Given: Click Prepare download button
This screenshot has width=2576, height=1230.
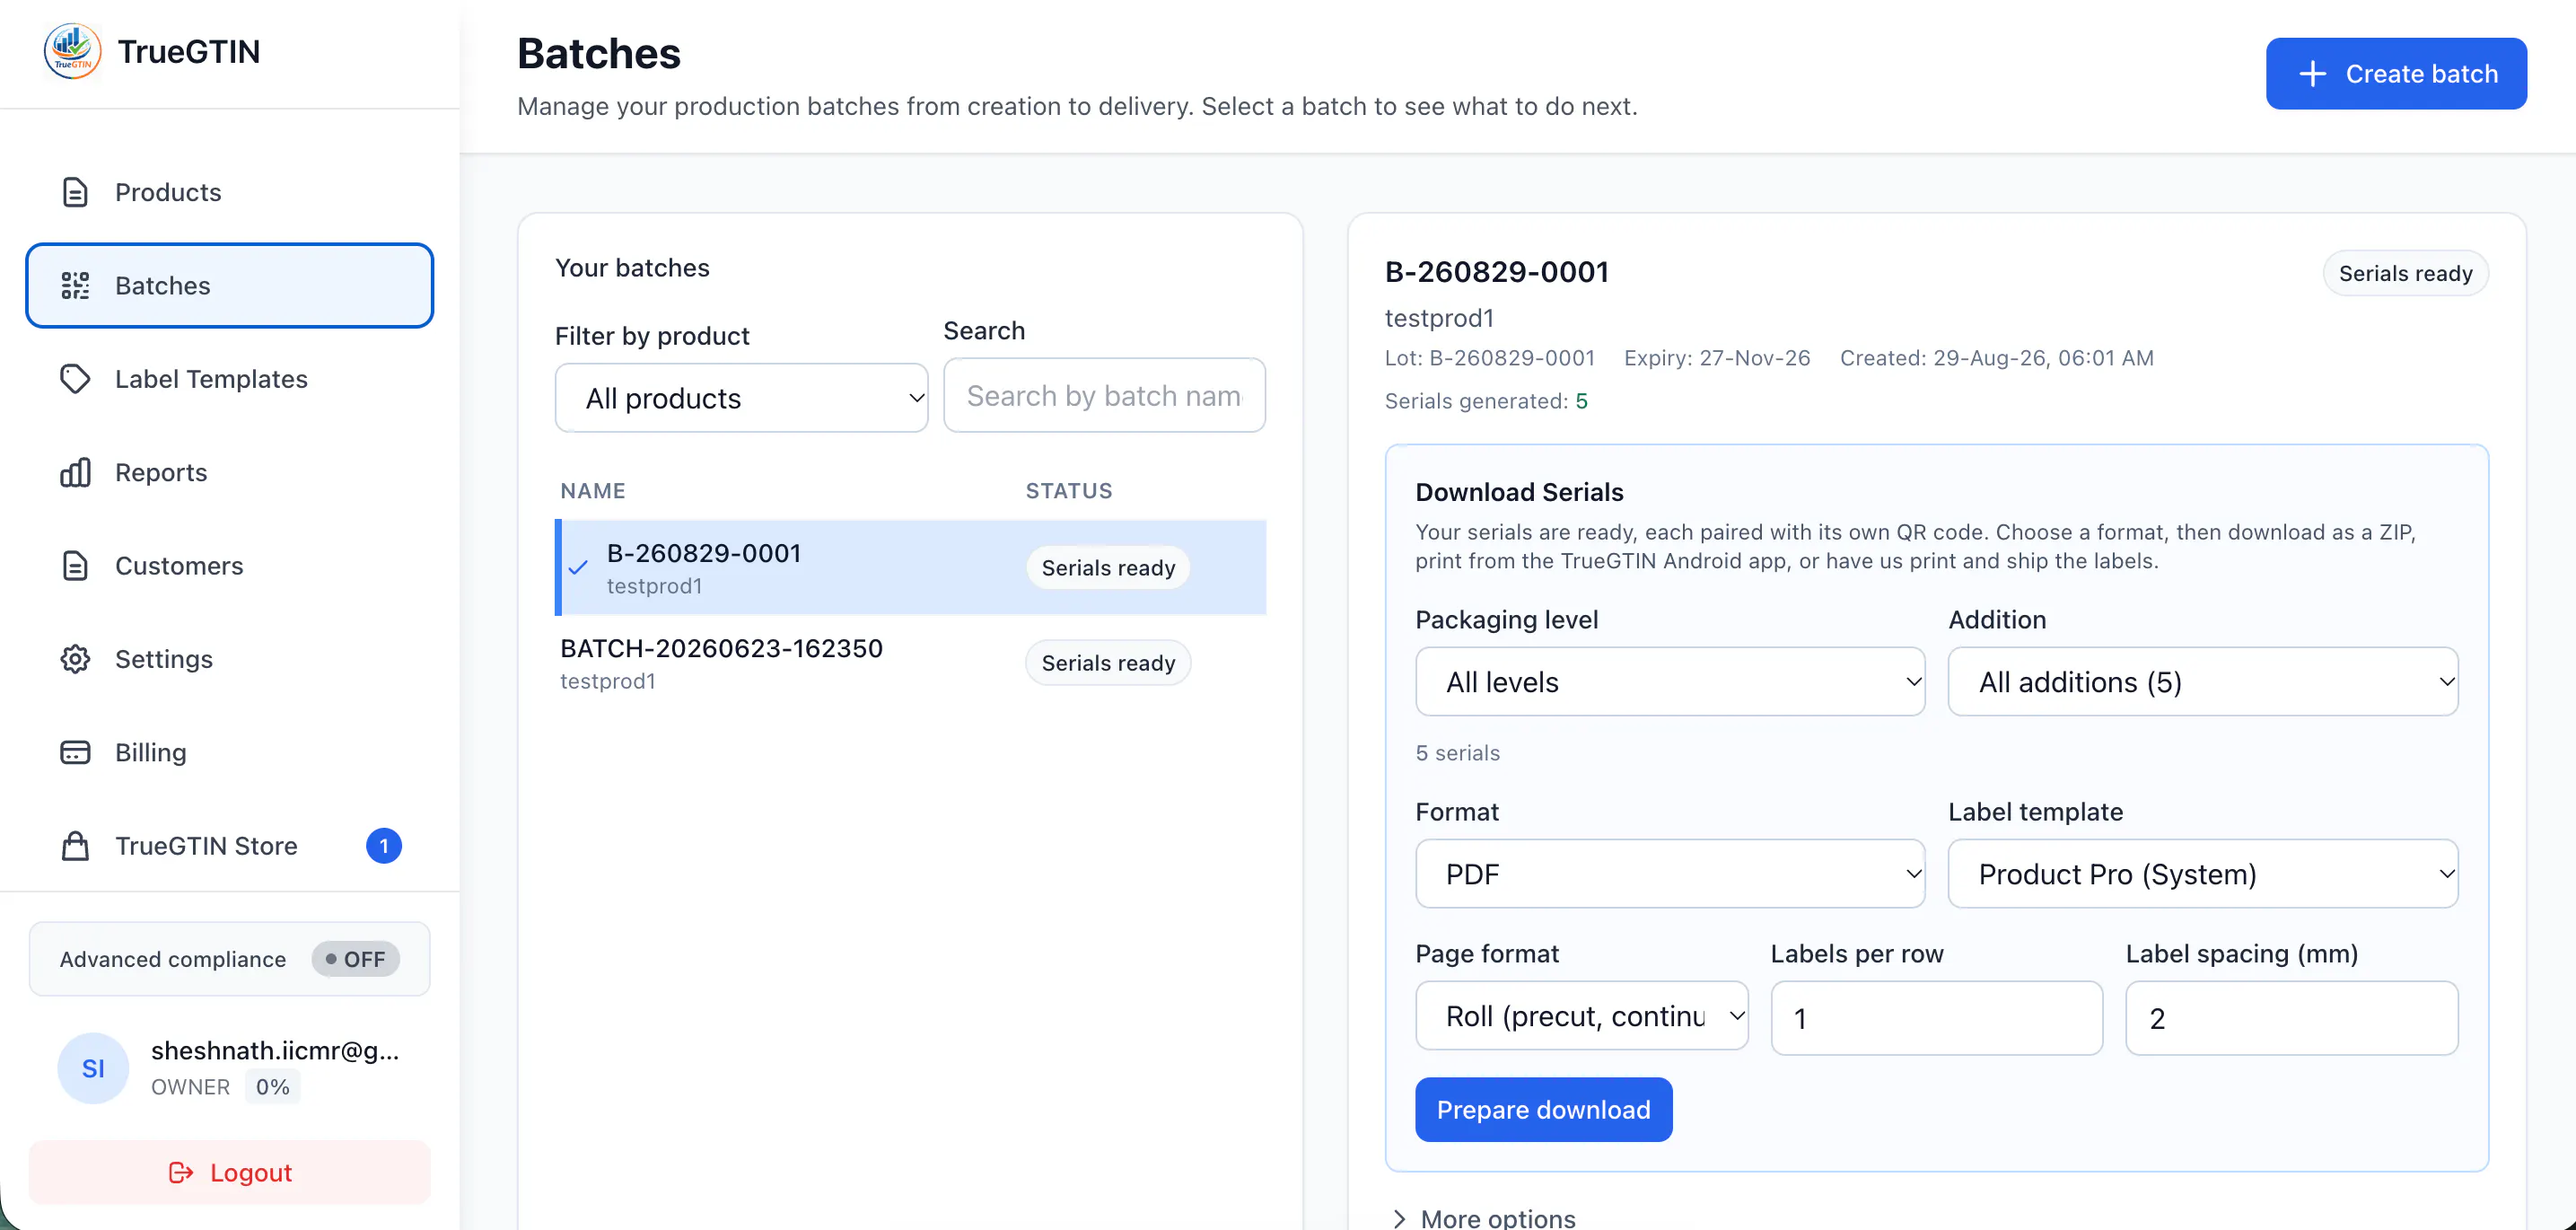Looking at the screenshot, I should 1543,1109.
